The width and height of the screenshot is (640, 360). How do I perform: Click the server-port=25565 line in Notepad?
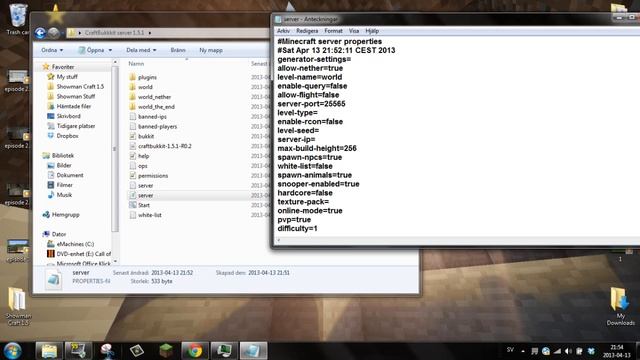tap(311, 104)
